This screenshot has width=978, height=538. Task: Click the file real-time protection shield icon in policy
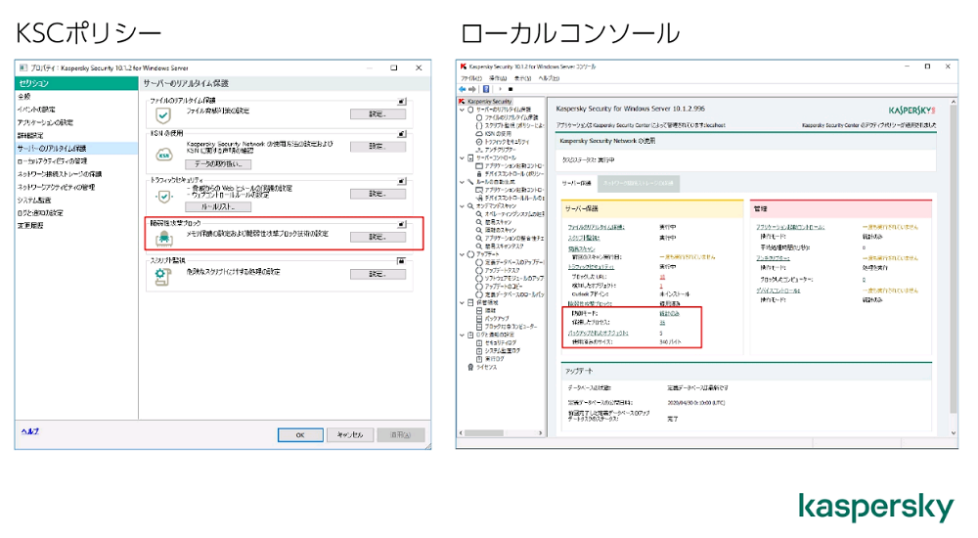coord(163,115)
